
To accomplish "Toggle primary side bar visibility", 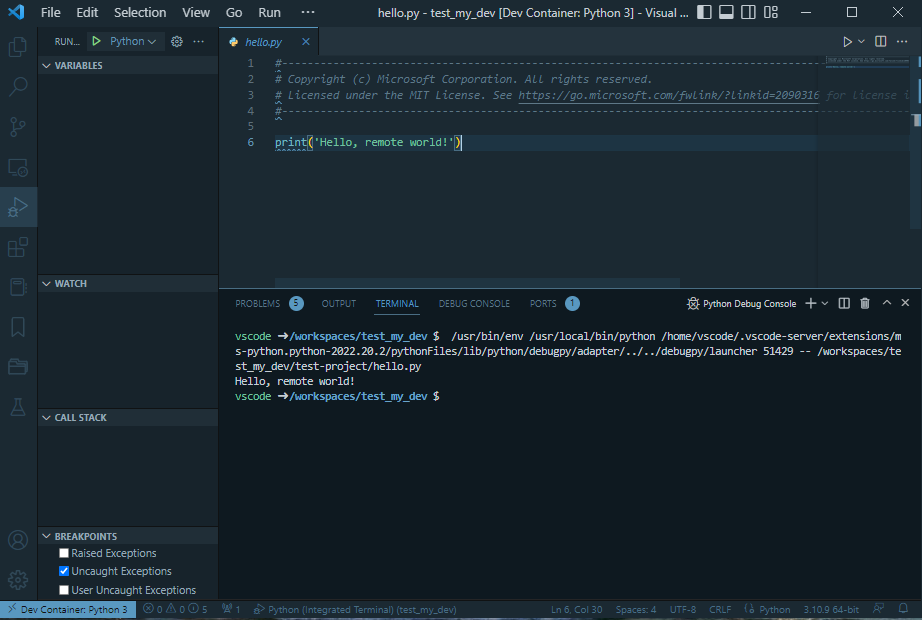I will click(x=704, y=12).
